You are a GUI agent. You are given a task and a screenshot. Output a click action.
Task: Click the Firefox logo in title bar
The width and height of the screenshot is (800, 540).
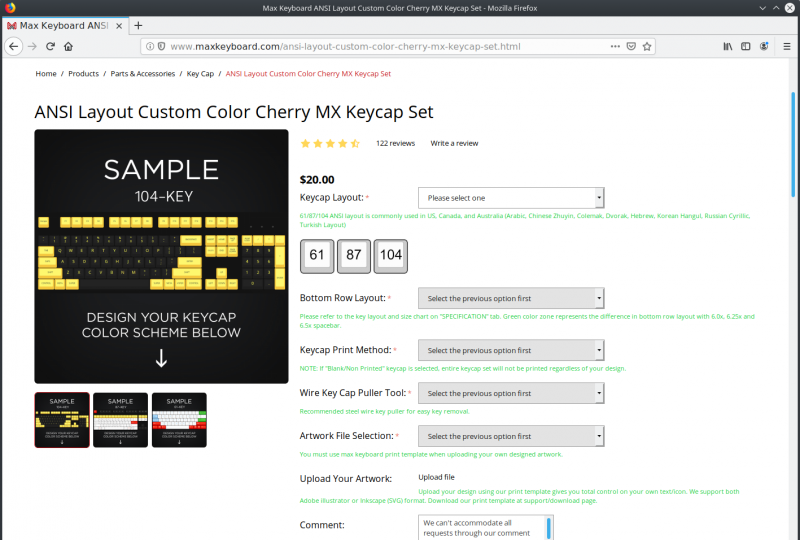[x=10, y=8]
